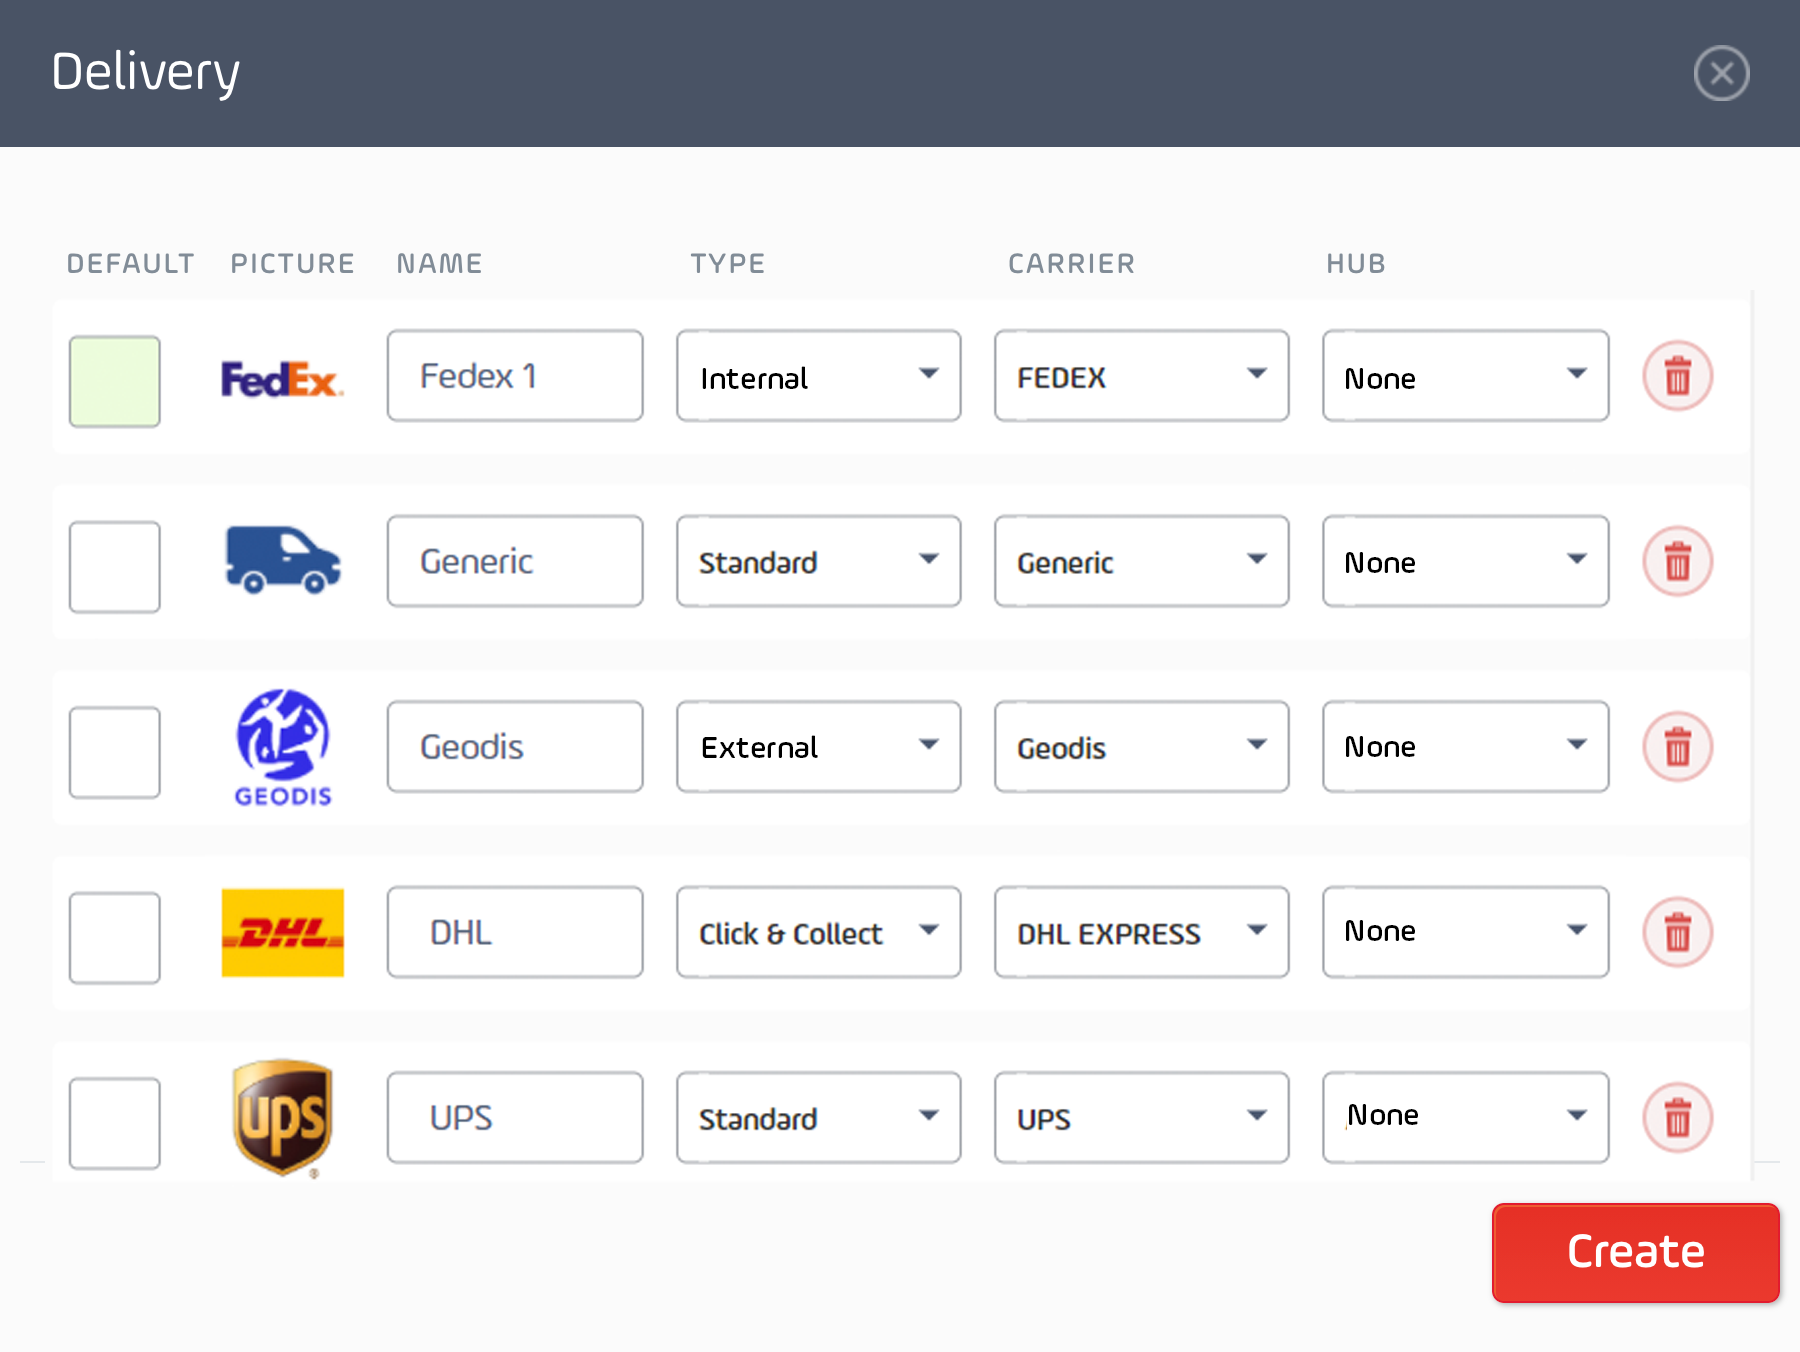Click the DHL logo picture
Screen dimensions: 1800x1352
point(283,932)
